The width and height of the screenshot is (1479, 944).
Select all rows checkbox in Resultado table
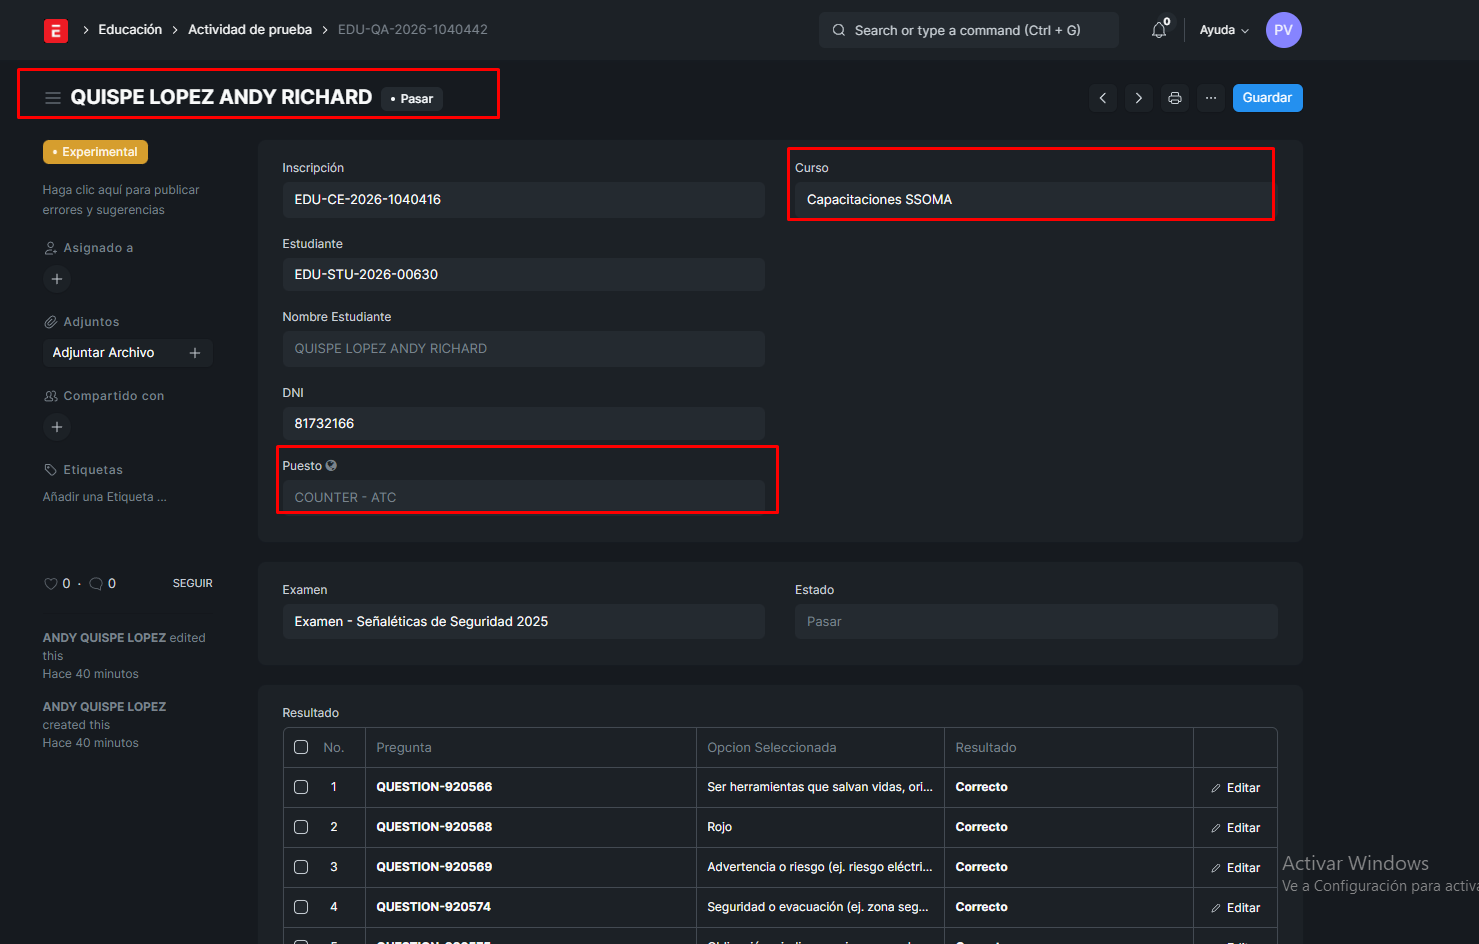point(301,747)
